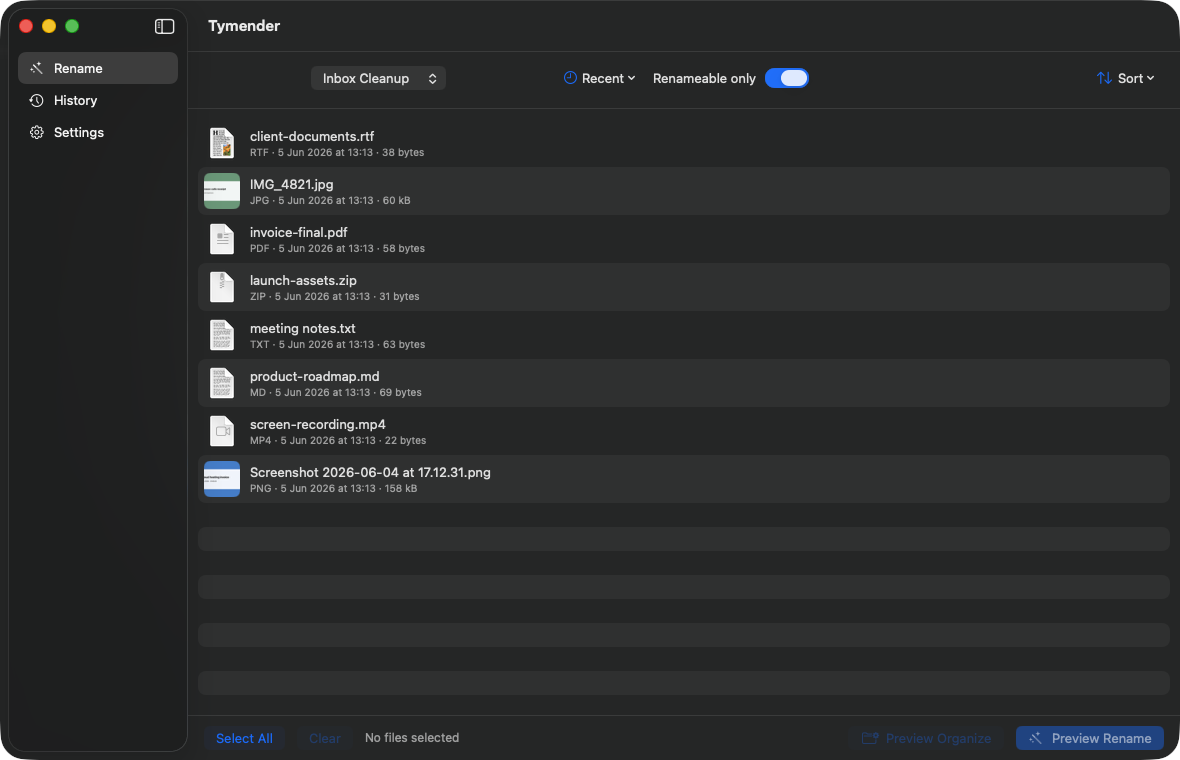Select the invoice-final.pdf file name
The width and height of the screenshot is (1180, 760).
click(x=299, y=233)
